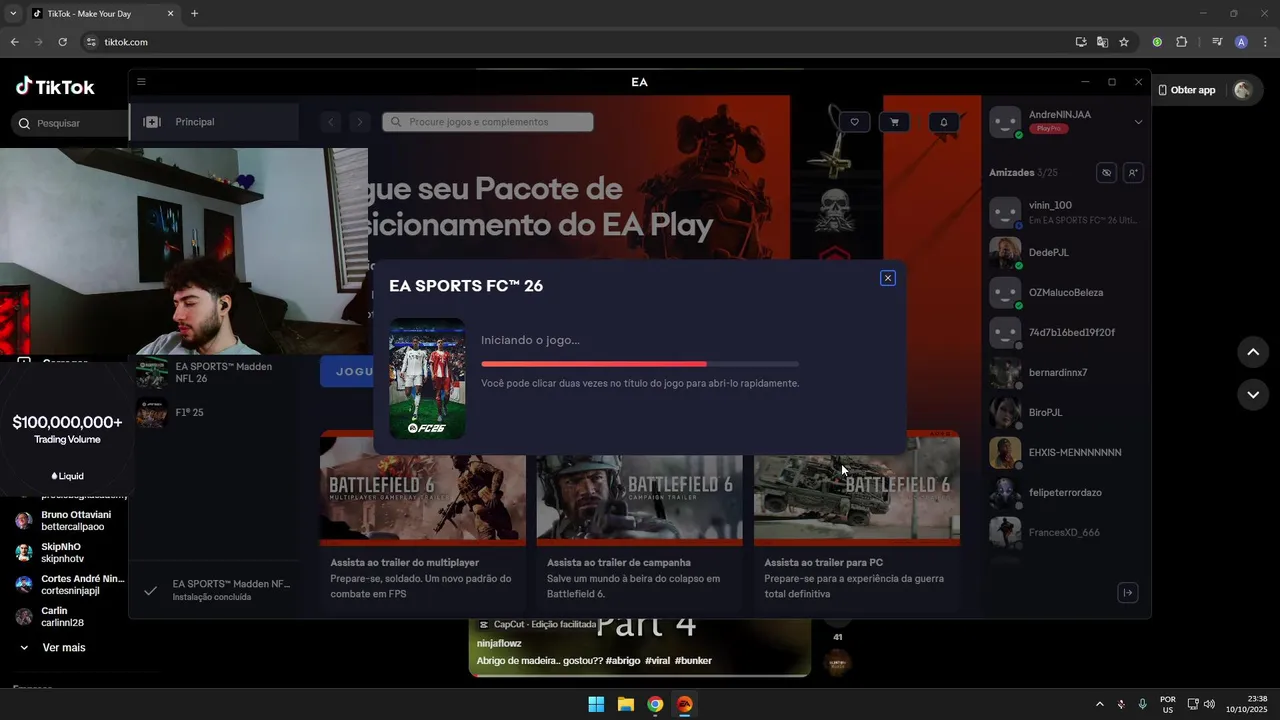The height and width of the screenshot is (720, 1280).
Task: Expand Chrome tab search dropdown
Action: point(13,14)
